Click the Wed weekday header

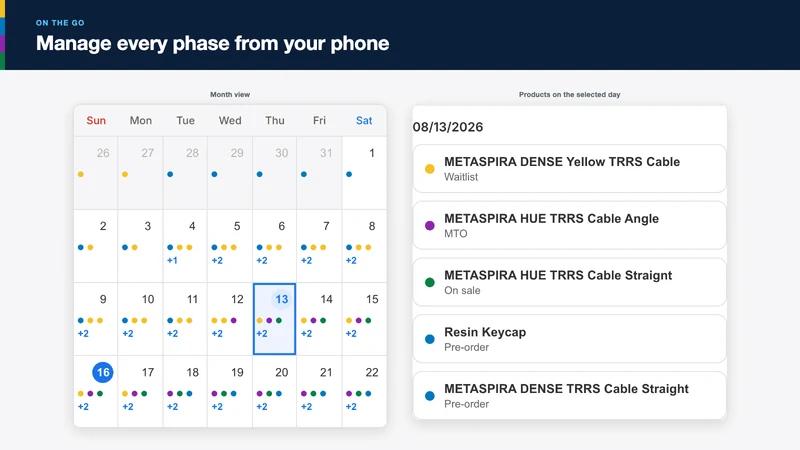(230, 120)
